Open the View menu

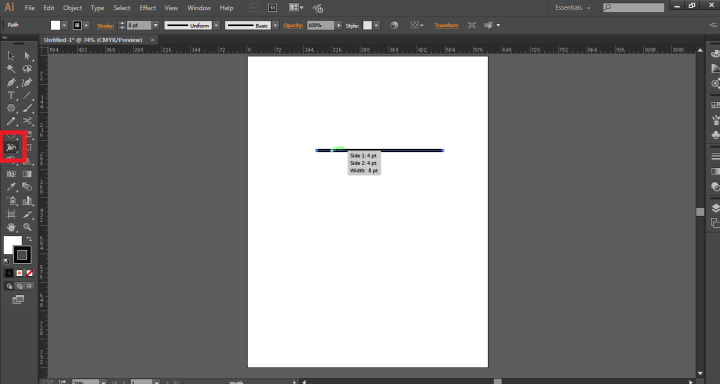tap(171, 8)
